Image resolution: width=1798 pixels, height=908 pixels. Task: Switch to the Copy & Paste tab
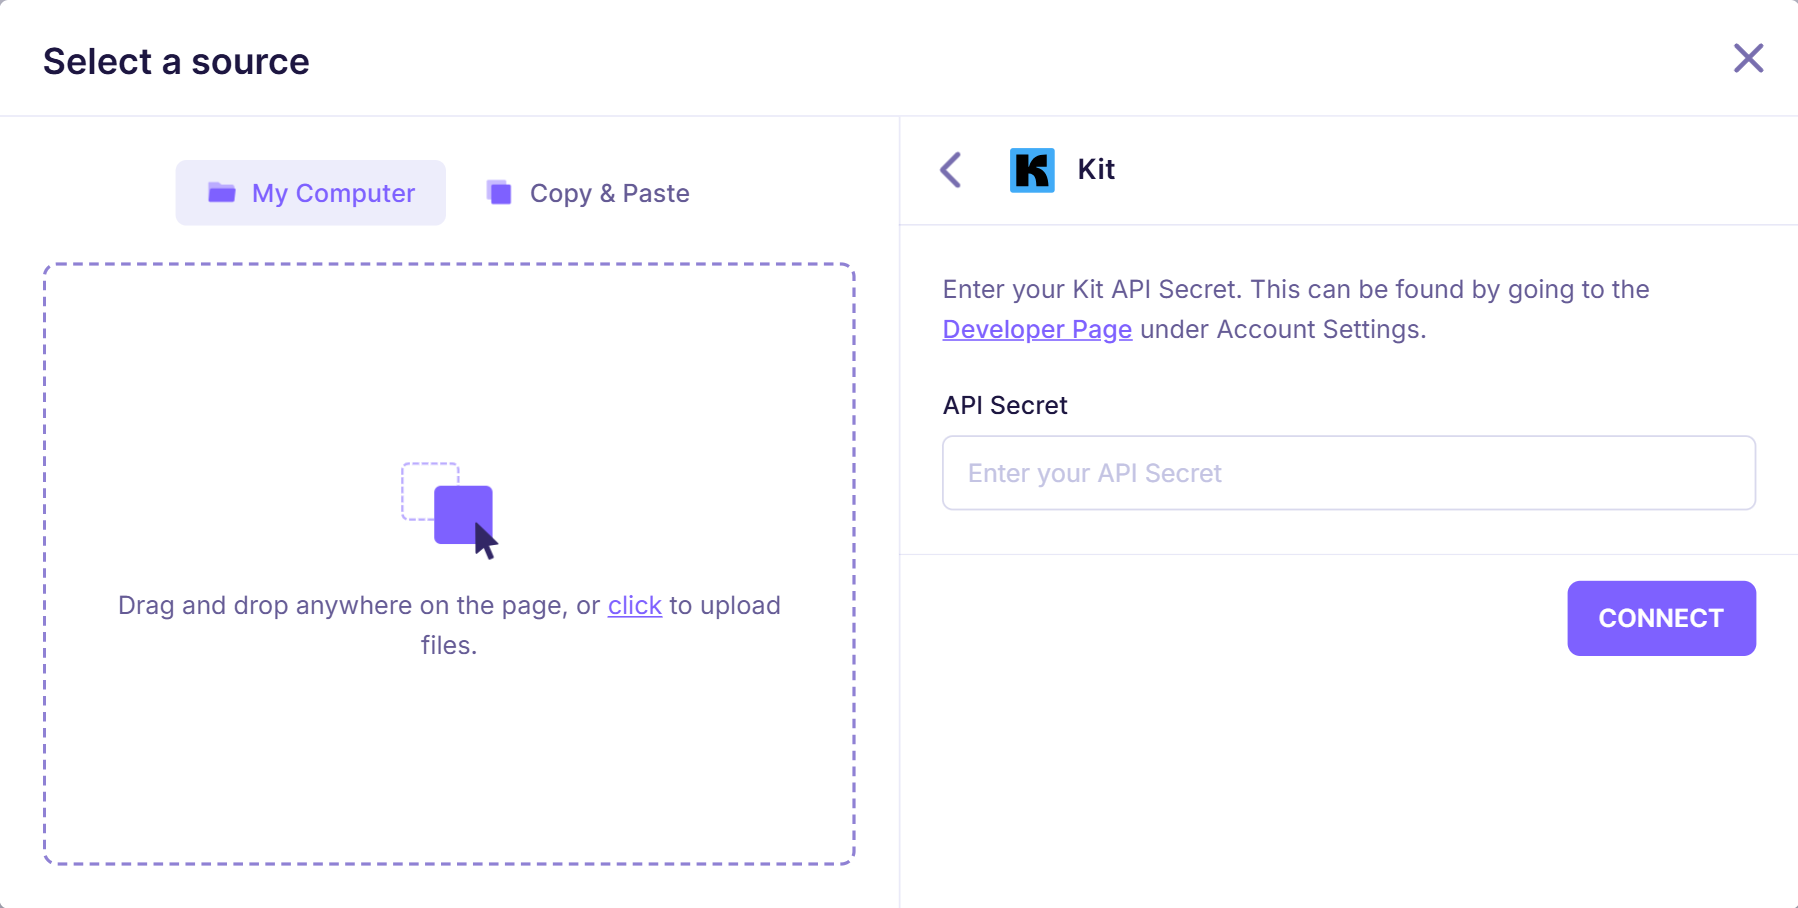(588, 193)
